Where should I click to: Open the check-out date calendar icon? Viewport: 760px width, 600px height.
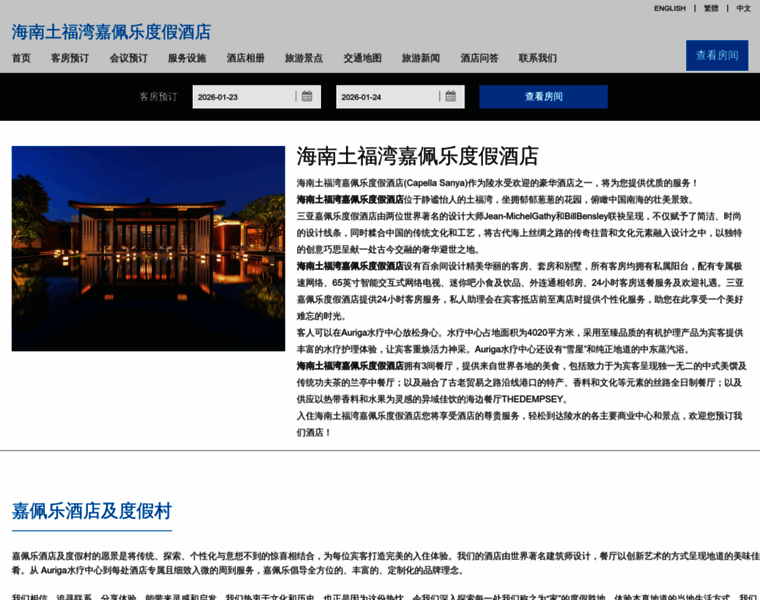tap(450, 96)
